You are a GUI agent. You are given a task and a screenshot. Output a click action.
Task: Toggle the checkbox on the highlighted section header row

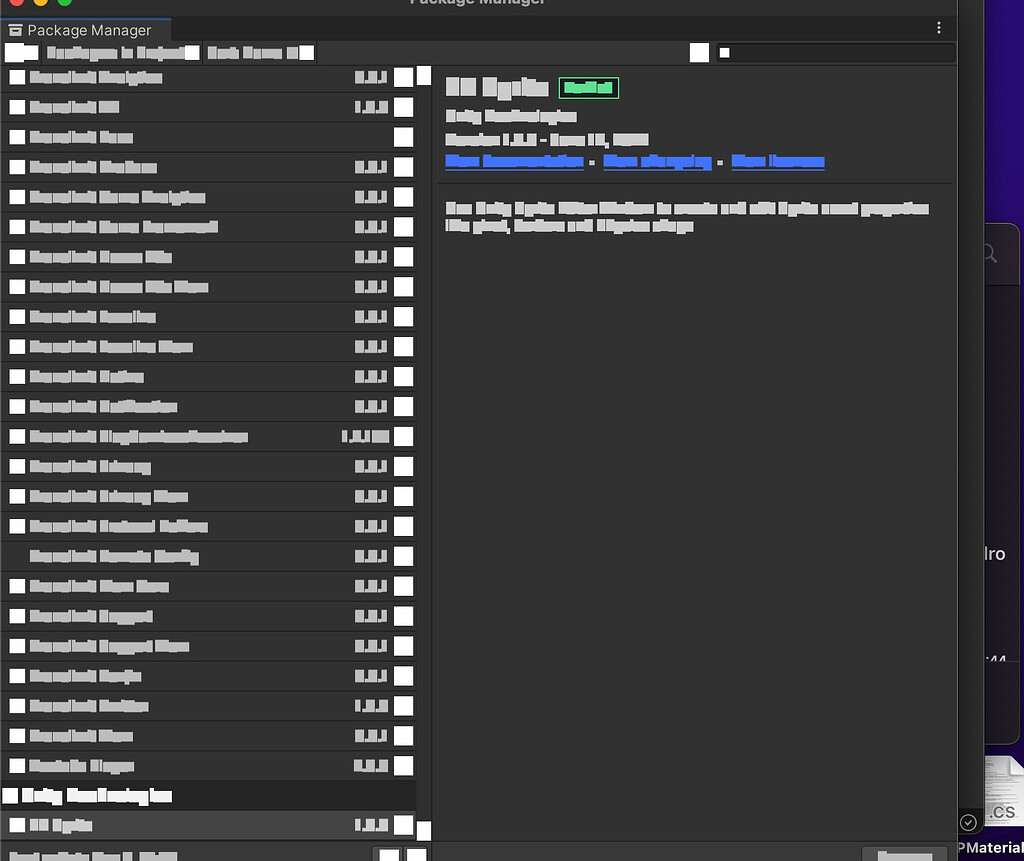click(x=12, y=795)
